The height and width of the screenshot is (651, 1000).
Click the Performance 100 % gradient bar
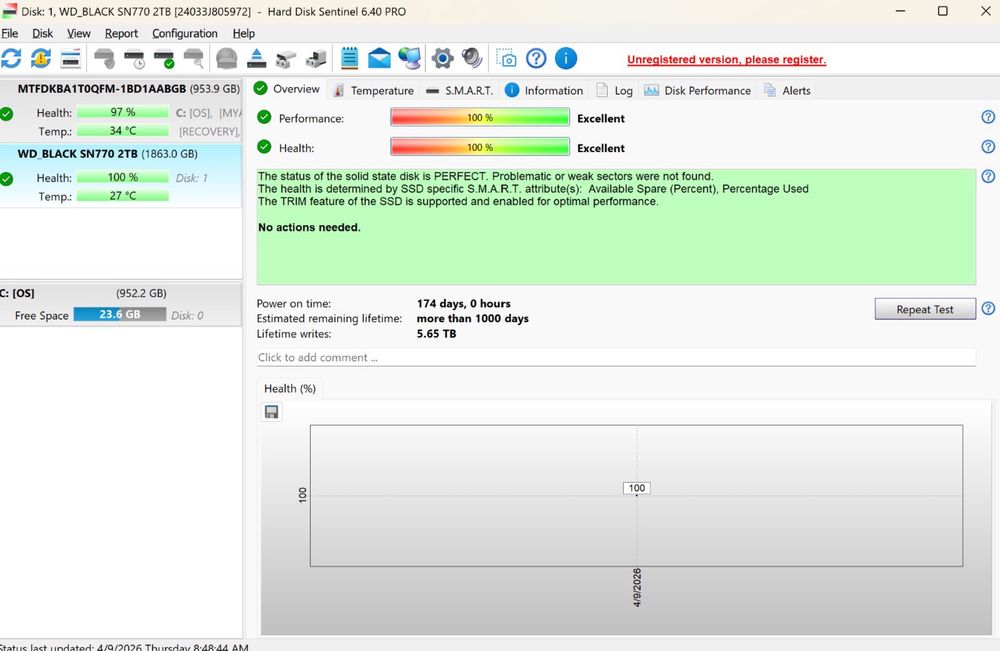click(x=480, y=118)
